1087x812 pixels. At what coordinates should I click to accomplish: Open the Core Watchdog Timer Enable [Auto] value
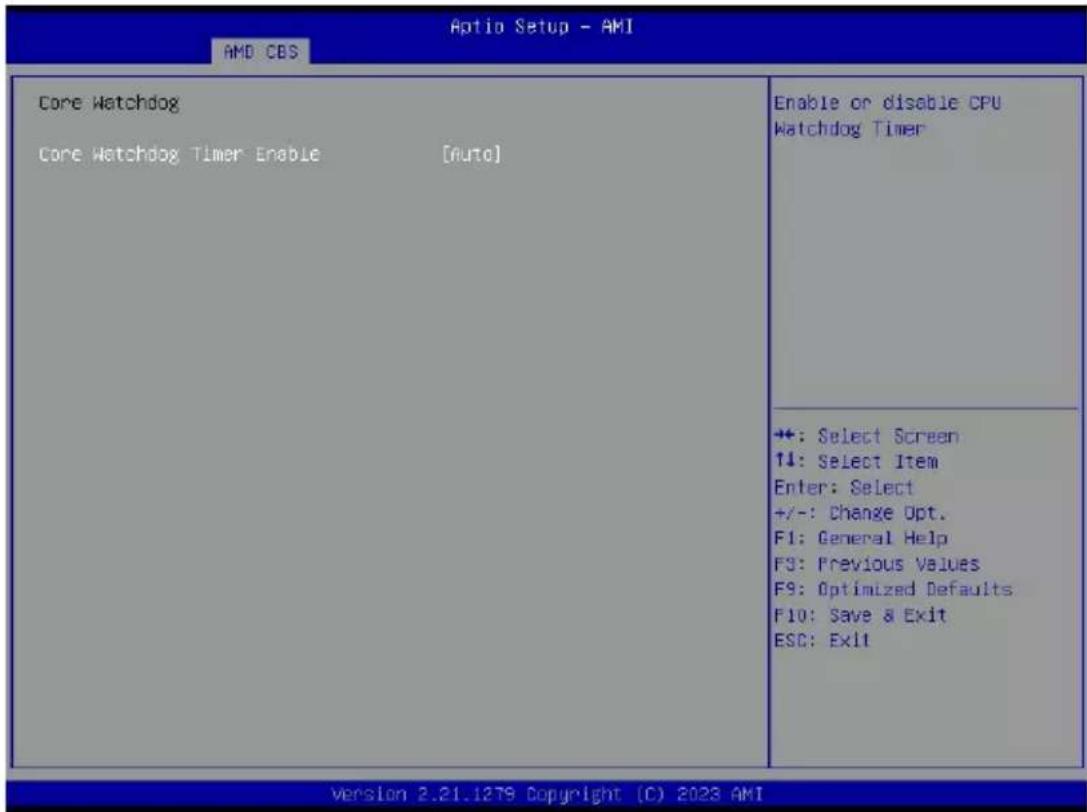pos(471,154)
